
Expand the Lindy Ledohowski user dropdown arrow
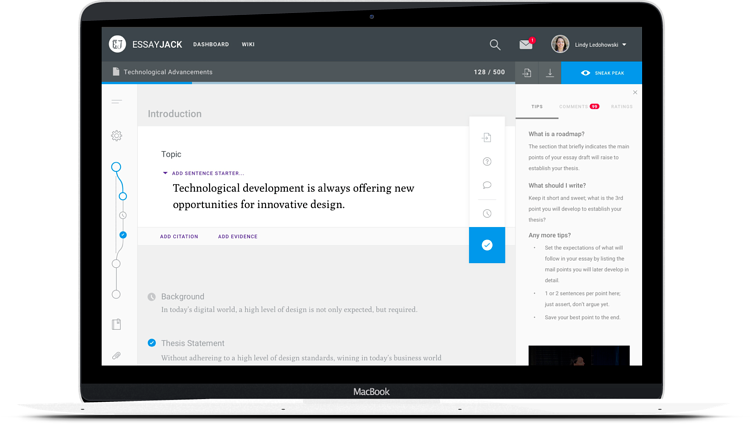click(x=624, y=45)
